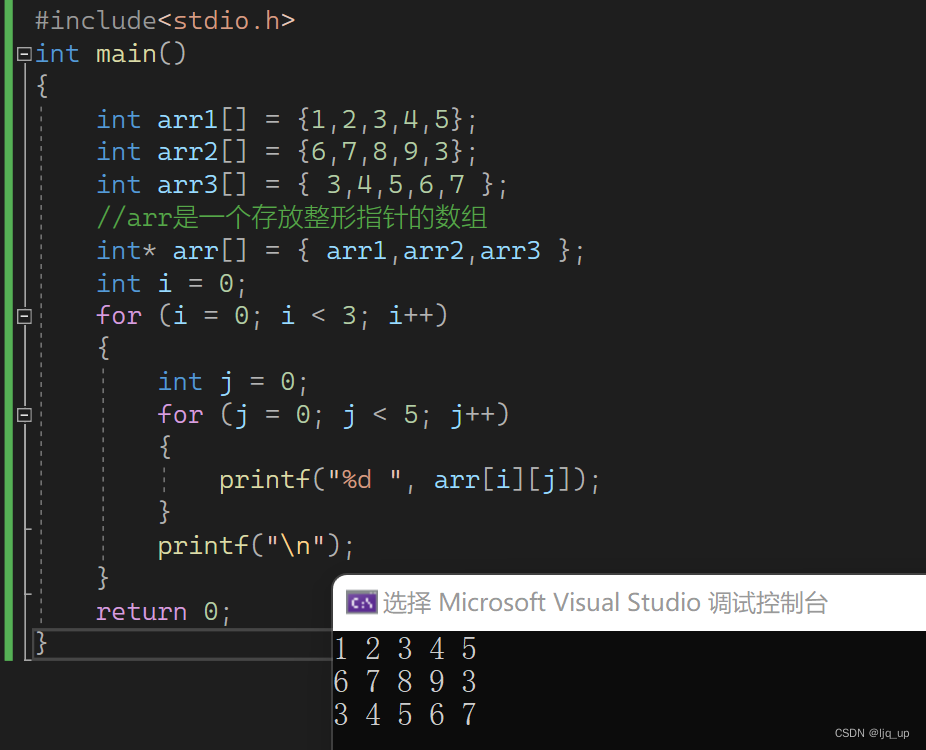Click console output row '6 7 8 9 3'
Viewport: 926px width, 750px height.
pos(405,682)
